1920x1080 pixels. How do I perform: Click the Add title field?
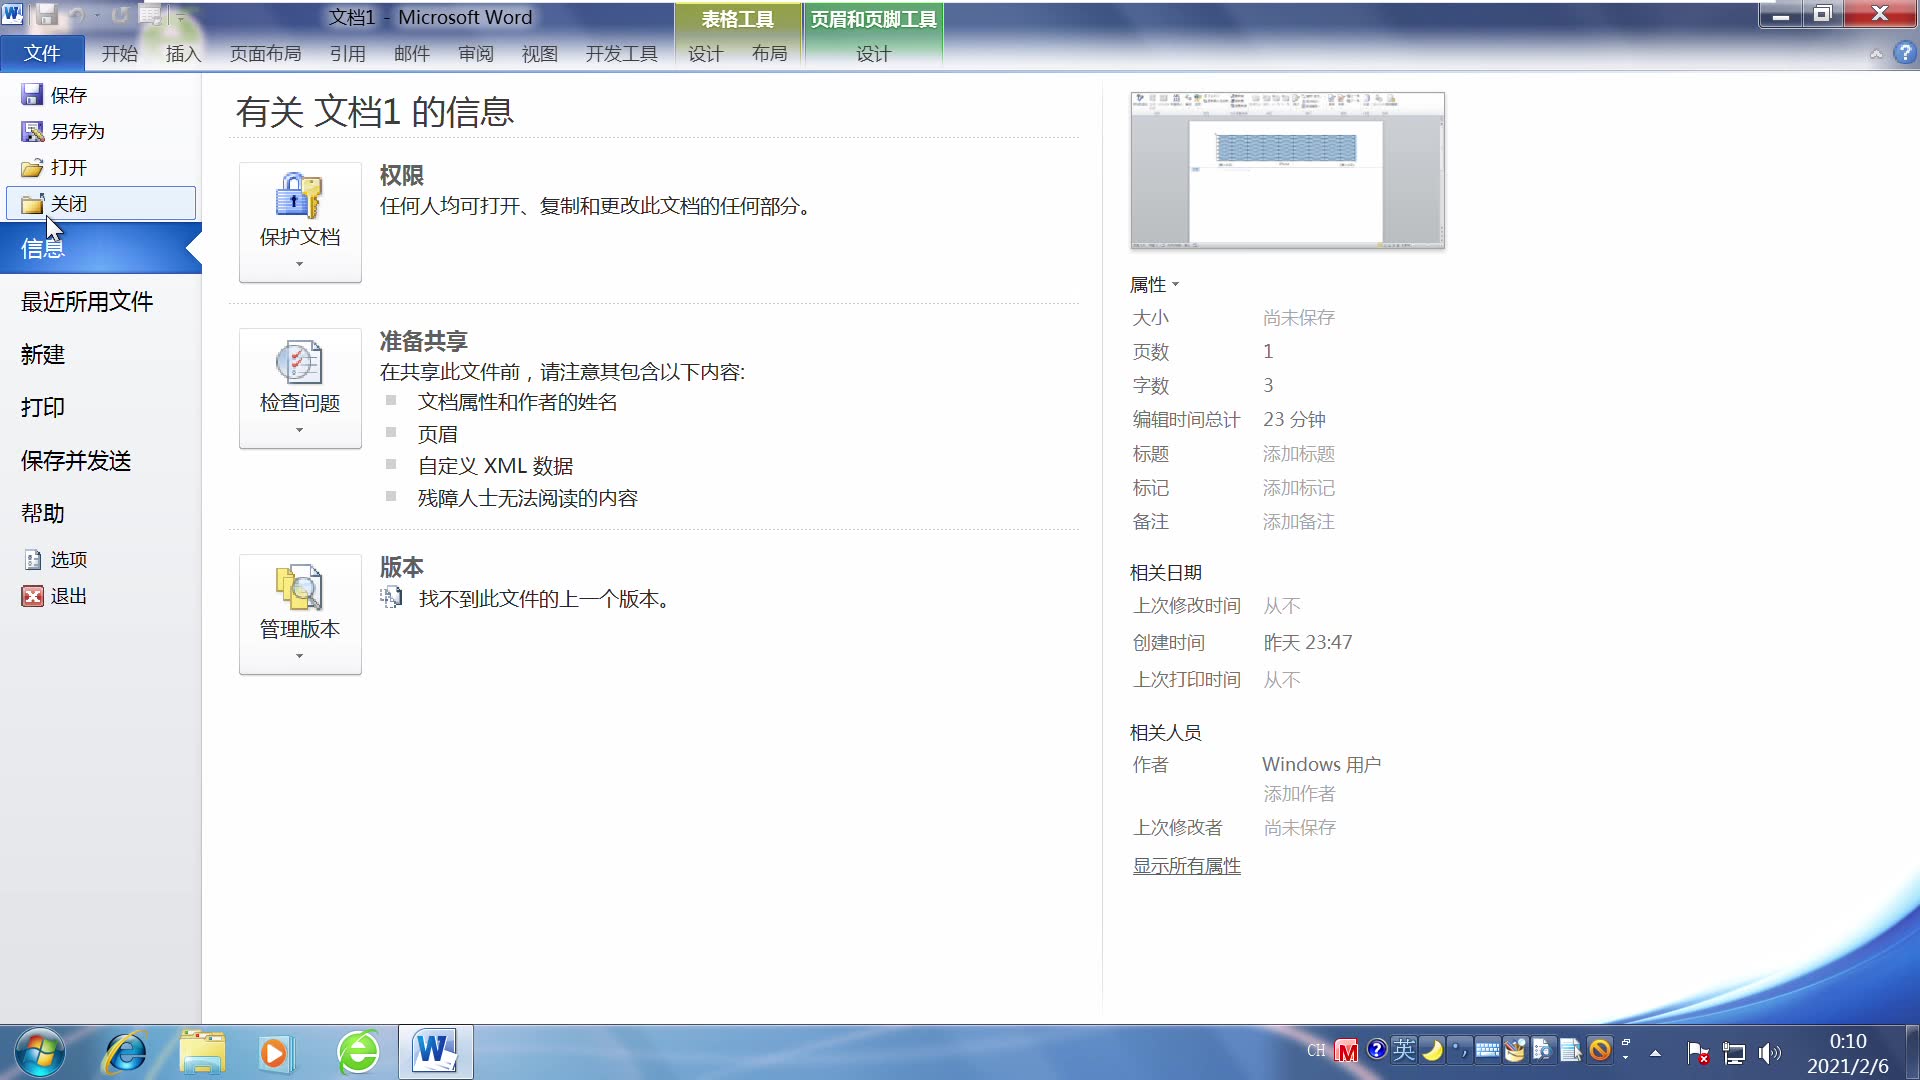pos(1298,454)
